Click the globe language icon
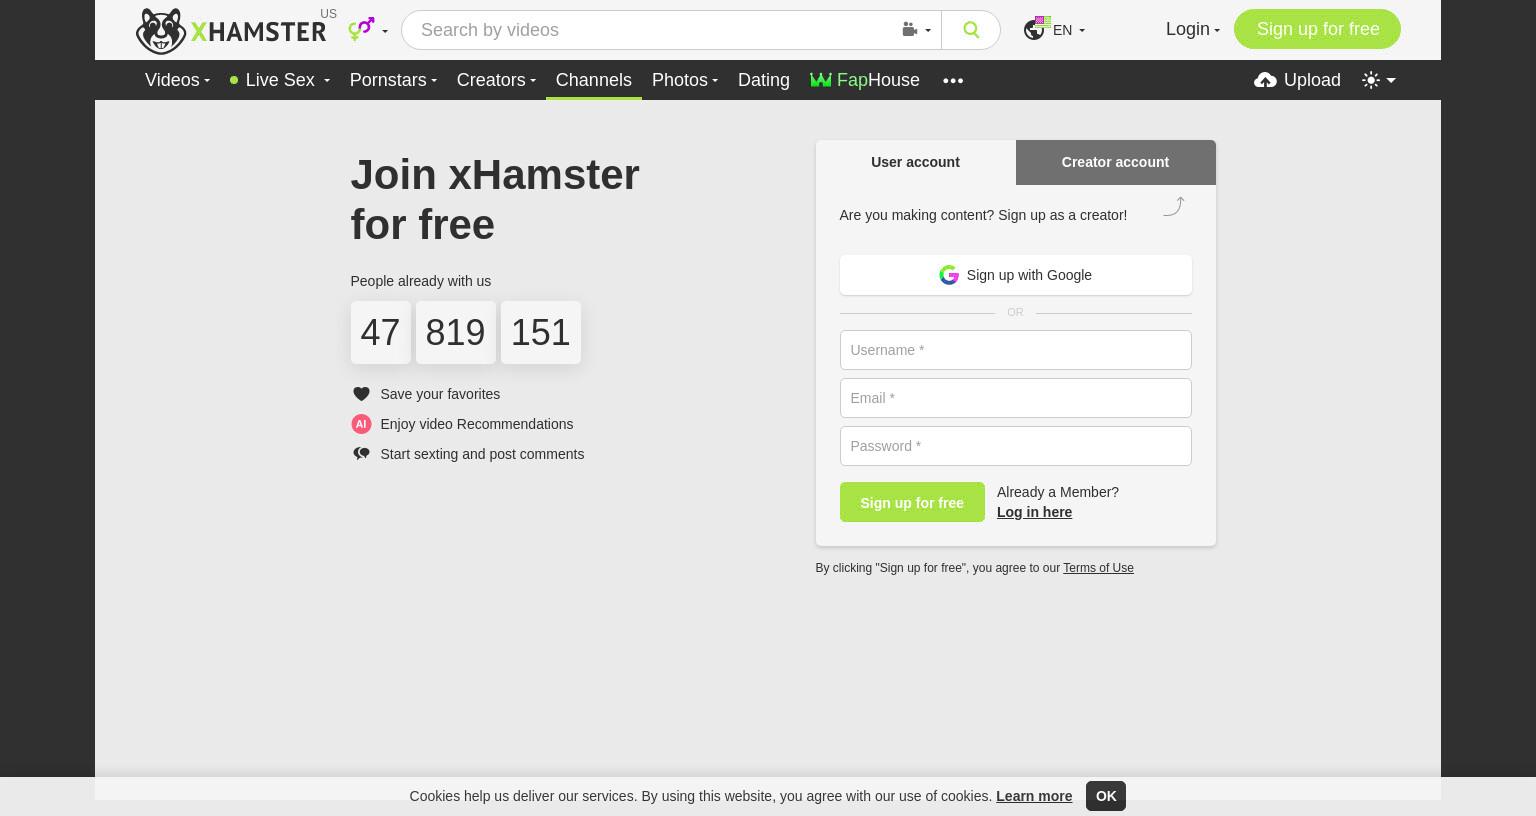This screenshot has width=1536, height=816. (x=1034, y=30)
